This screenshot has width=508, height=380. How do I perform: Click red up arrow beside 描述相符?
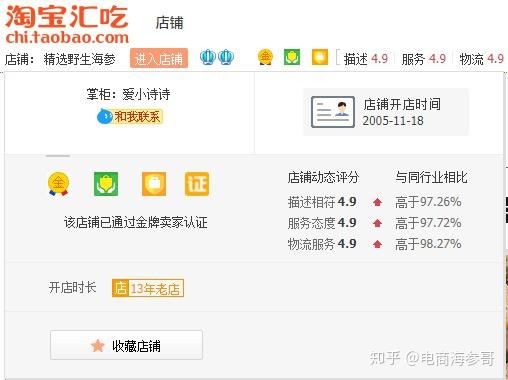[377, 202]
